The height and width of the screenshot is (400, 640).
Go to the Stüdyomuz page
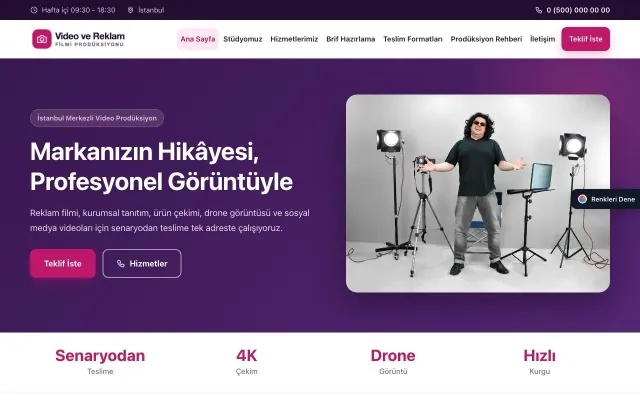[242, 39]
